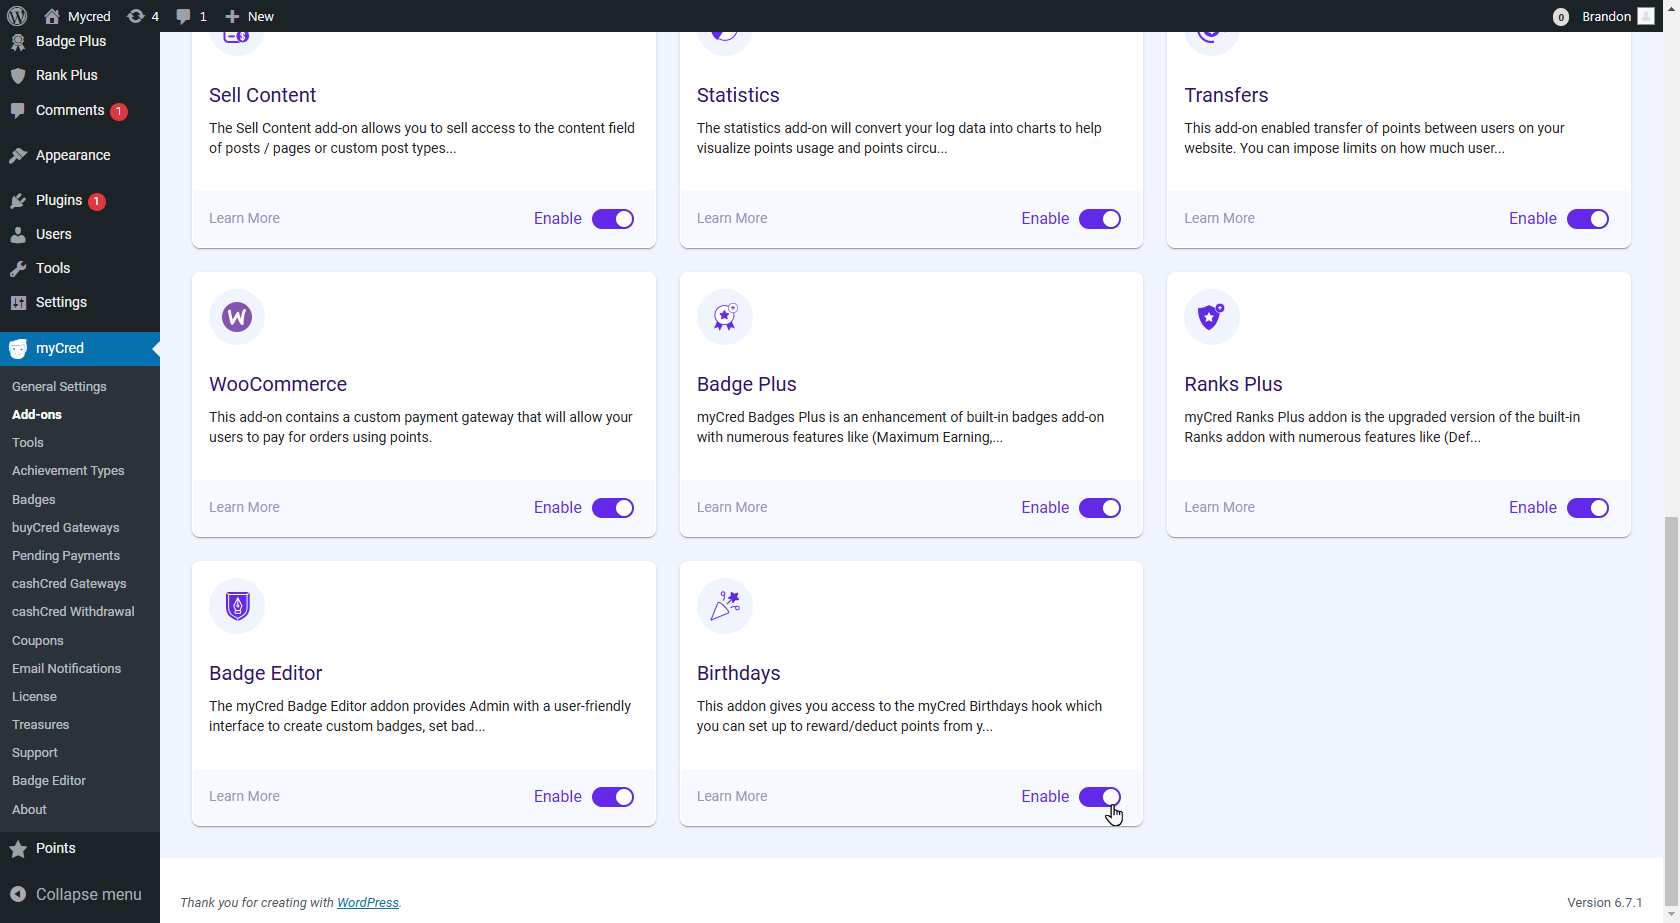Click the Badge Editor add-on icon
Screen dimensions: 1680x923
pyautogui.click(x=237, y=606)
